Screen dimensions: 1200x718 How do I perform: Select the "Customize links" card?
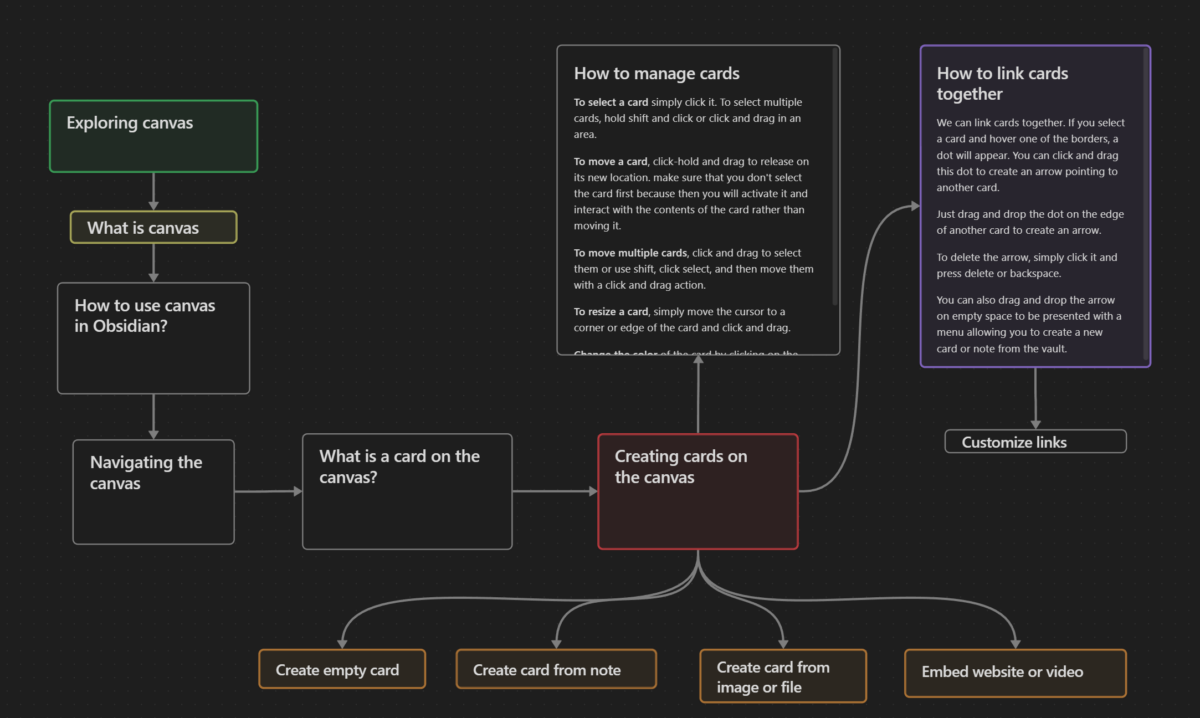1035,441
